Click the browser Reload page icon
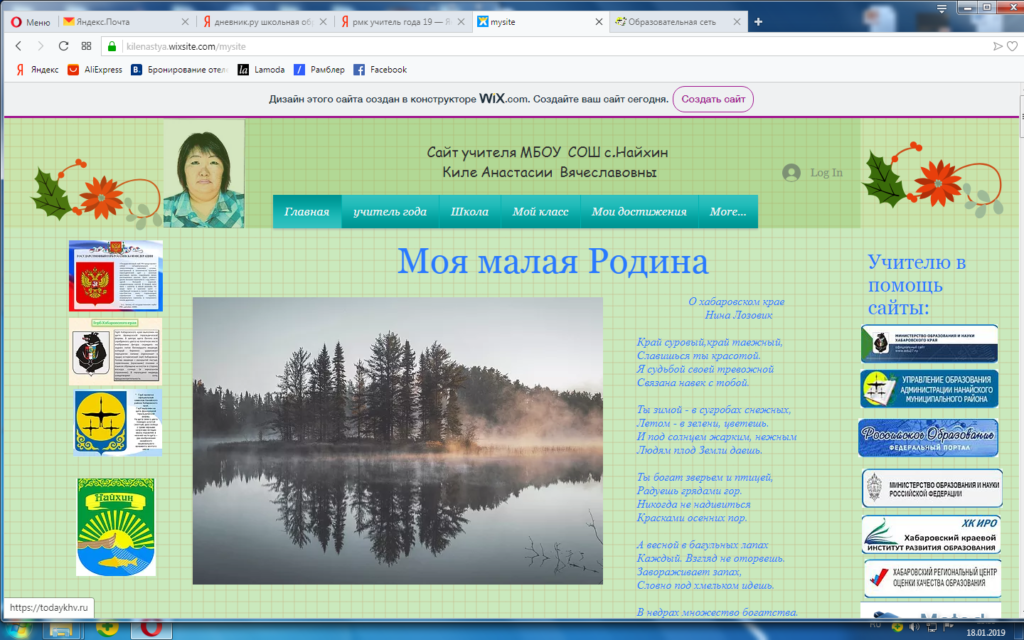This screenshot has height=640, width=1024. (63, 46)
